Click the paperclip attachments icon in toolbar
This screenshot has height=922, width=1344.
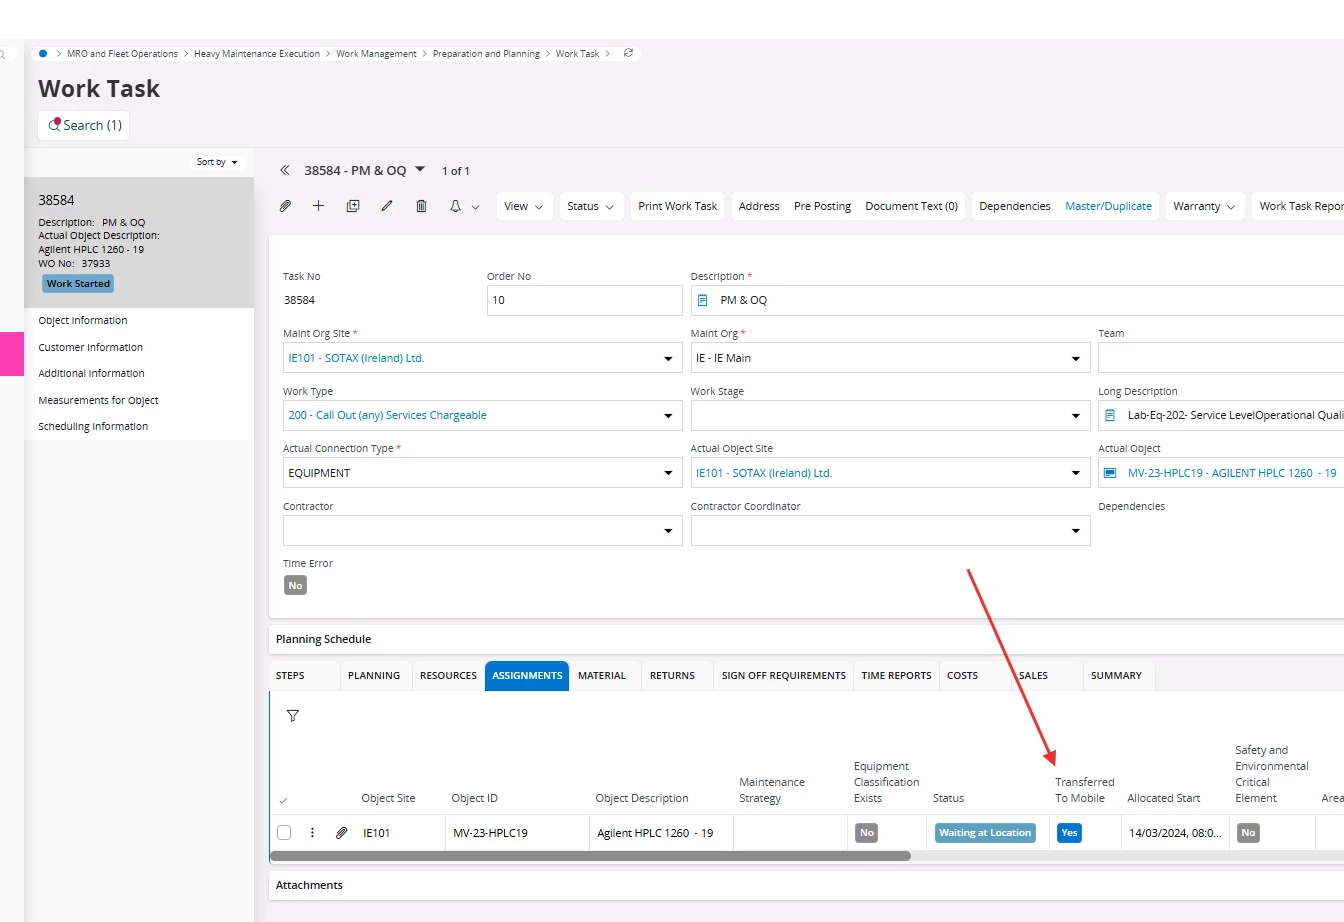[285, 206]
